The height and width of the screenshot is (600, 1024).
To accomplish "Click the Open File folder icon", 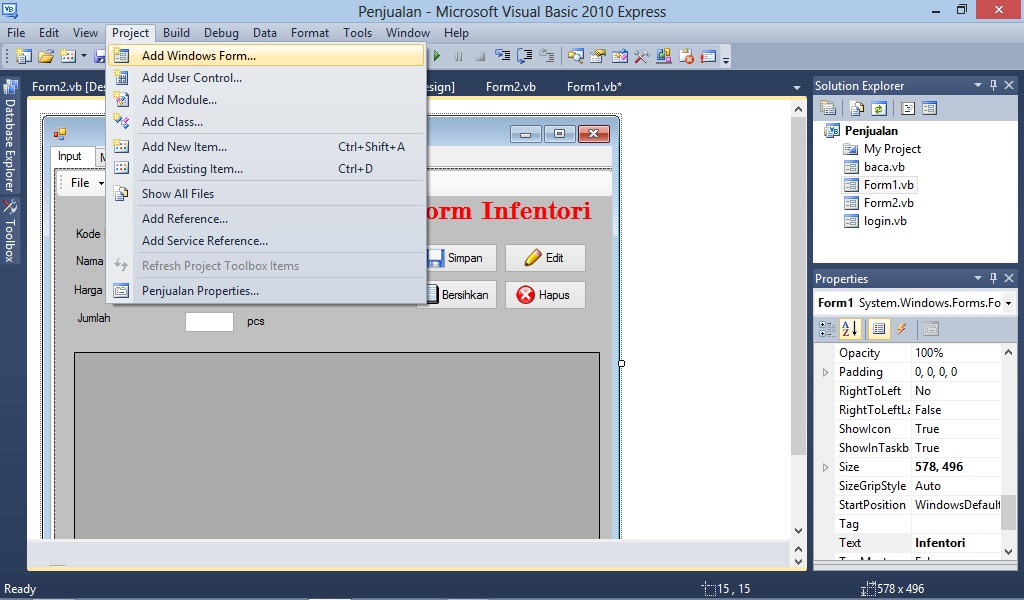I will pos(46,56).
